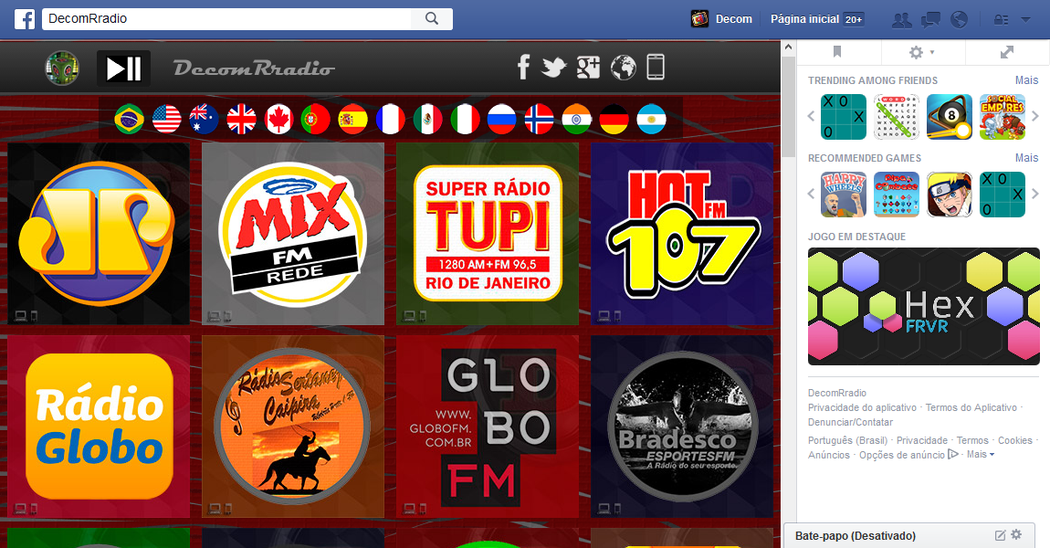Select the Brazil flag
1050x548 pixels.
(x=129, y=119)
